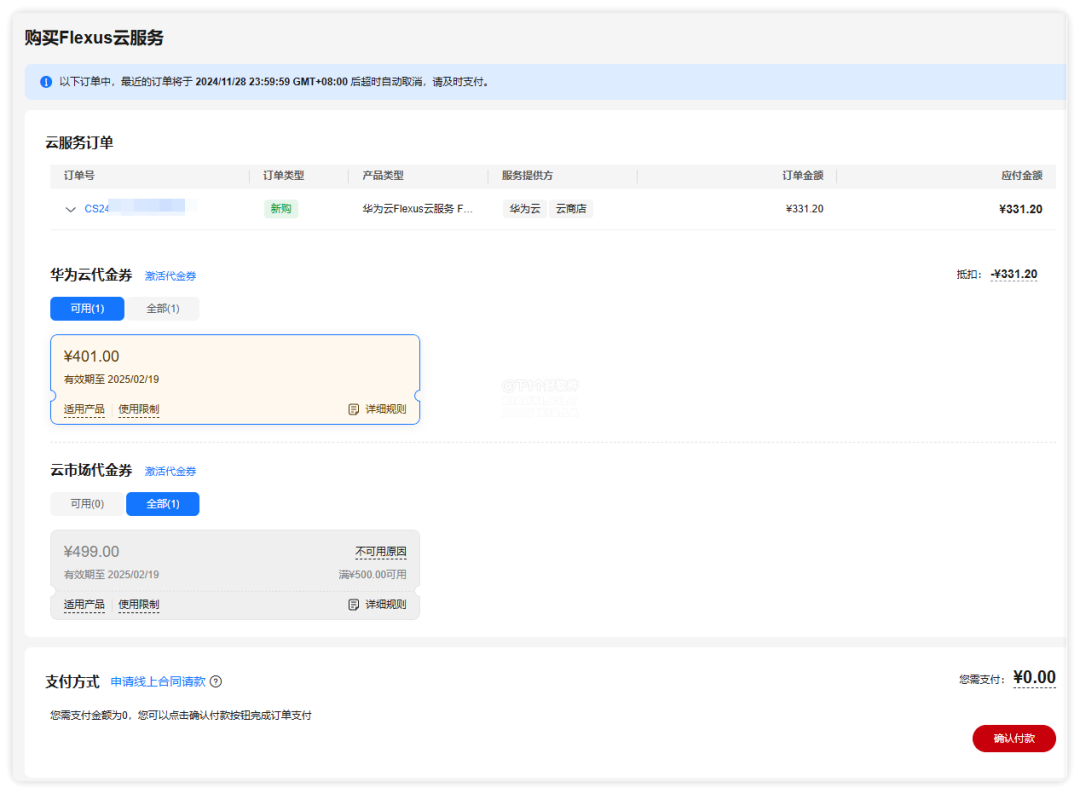Switch to 全部(1) tab under 华为云代金券
This screenshot has height=794, width=1080.
click(163, 309)
